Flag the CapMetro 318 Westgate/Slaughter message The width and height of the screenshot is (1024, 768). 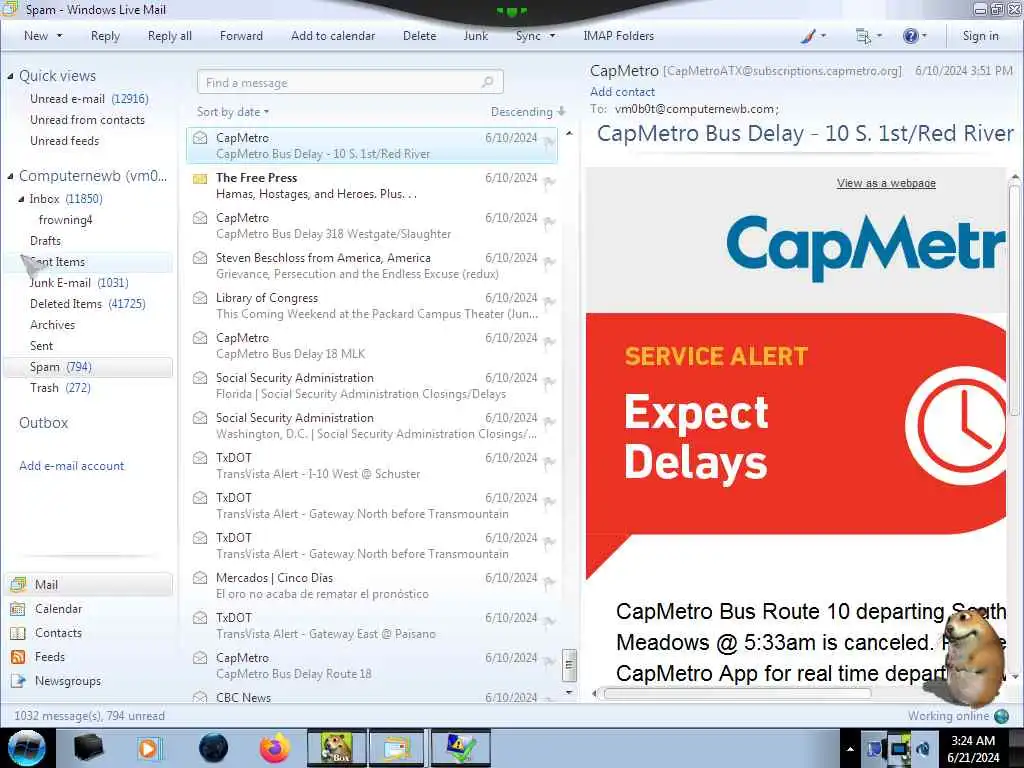tap(549, 222)
